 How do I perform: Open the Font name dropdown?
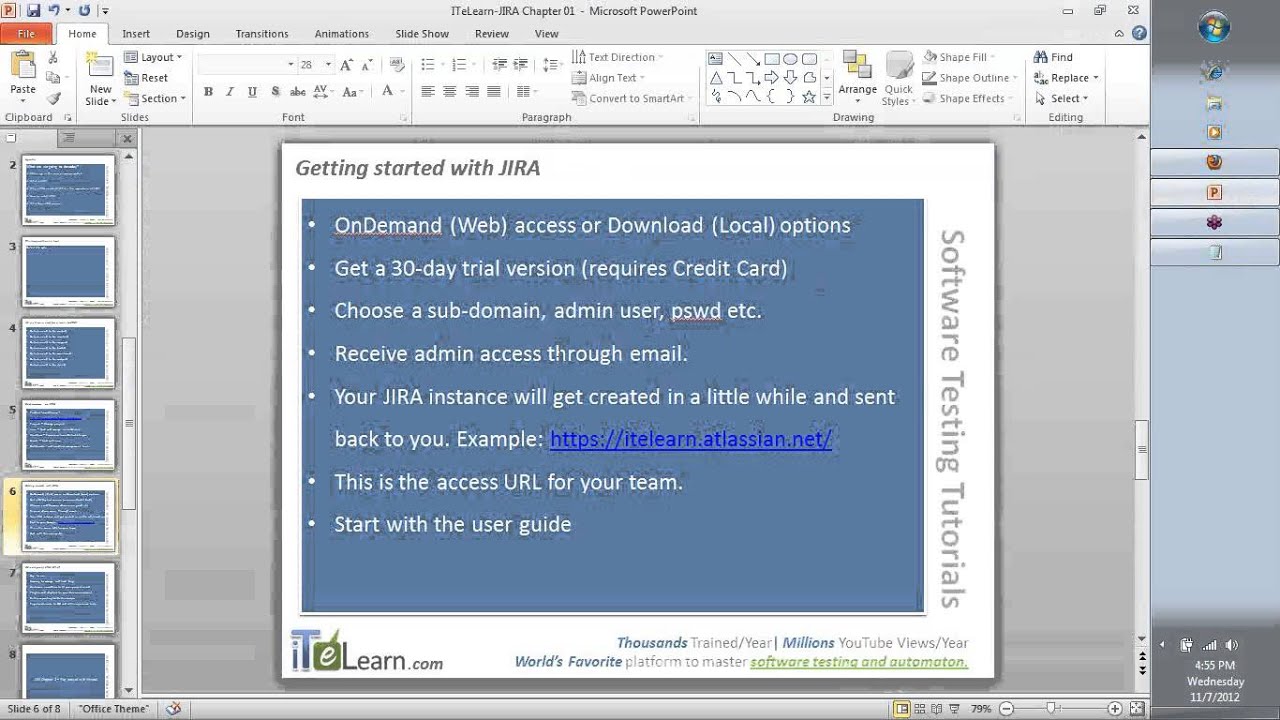pos(291,64)
